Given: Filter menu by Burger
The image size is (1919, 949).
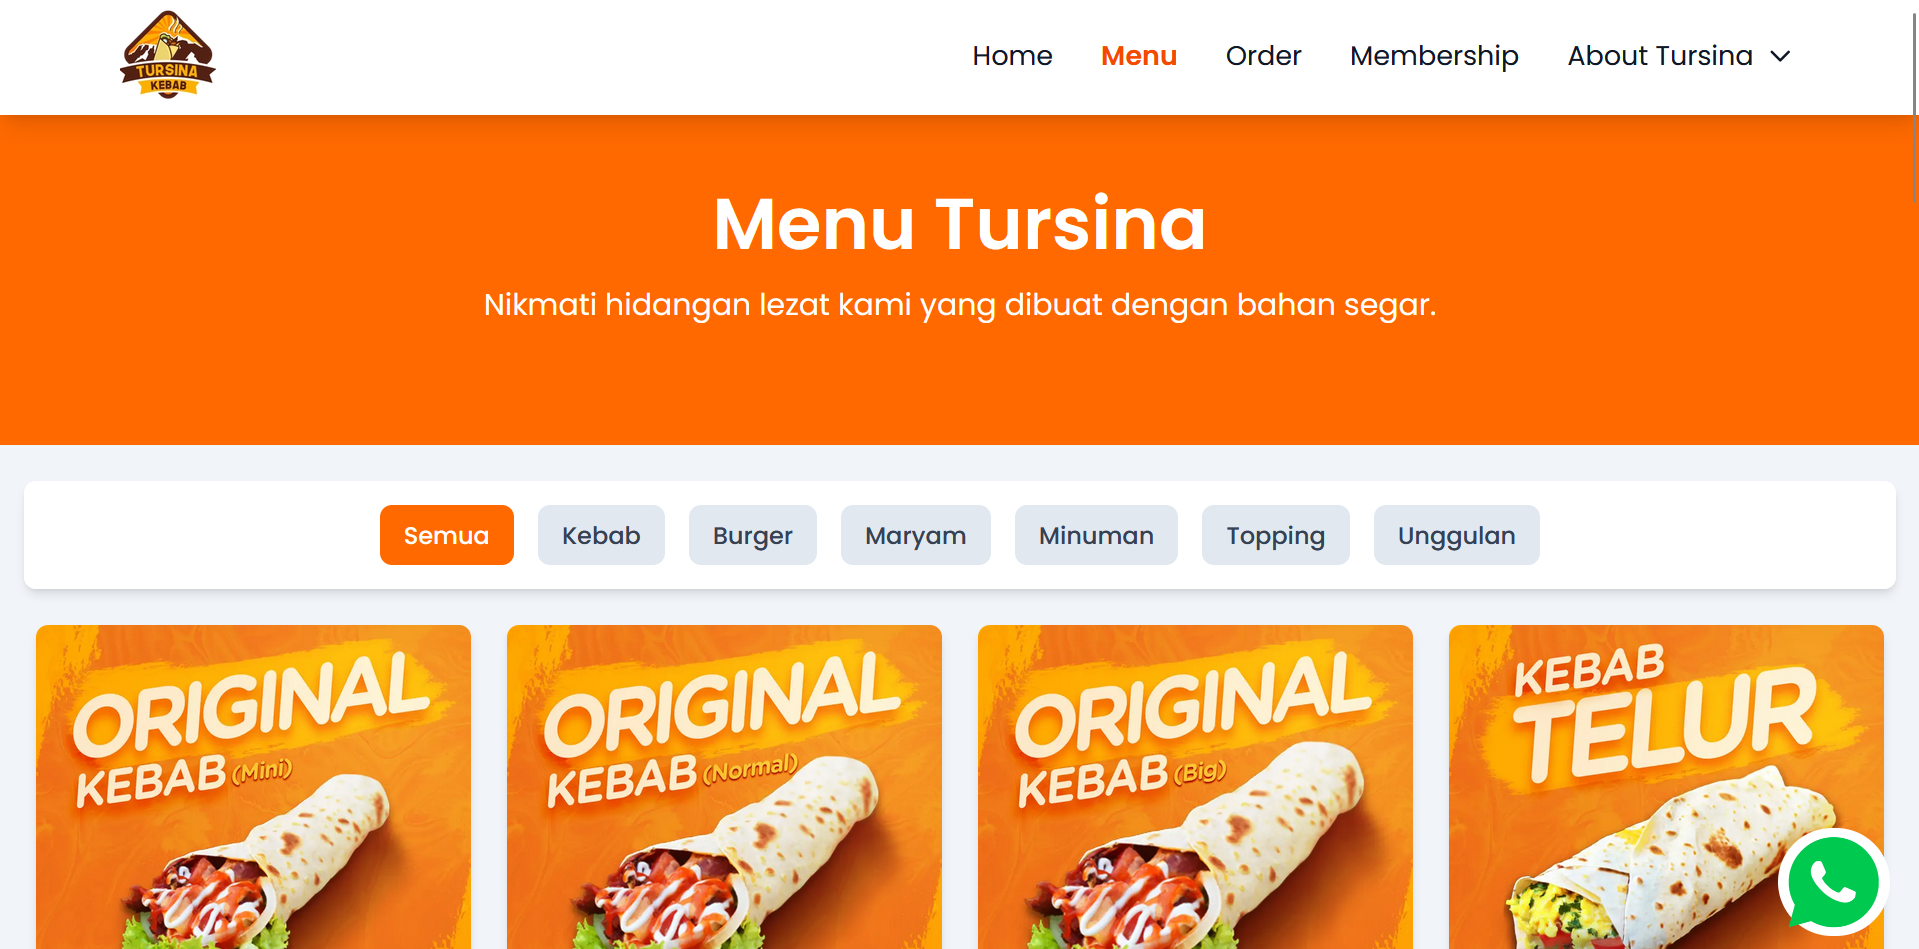Looking at the screenshot, I should [752, 535].
